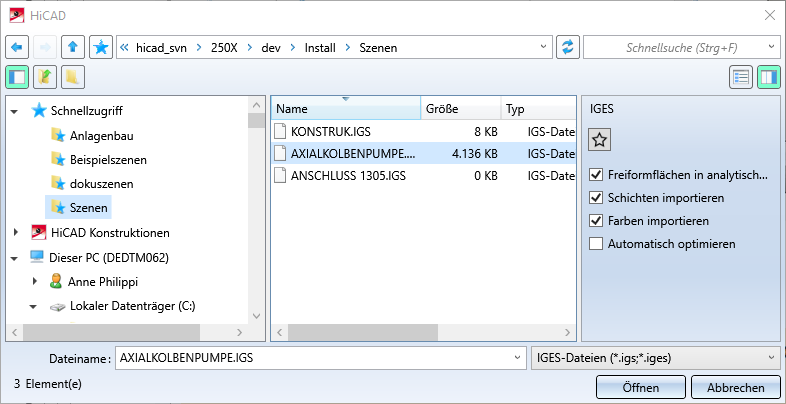The height and width of the screenshot is (404, 786).
Task: Collapse Lokaler Datenträger (C:) node
Action: pyautogui.click(x=34, y=306)
